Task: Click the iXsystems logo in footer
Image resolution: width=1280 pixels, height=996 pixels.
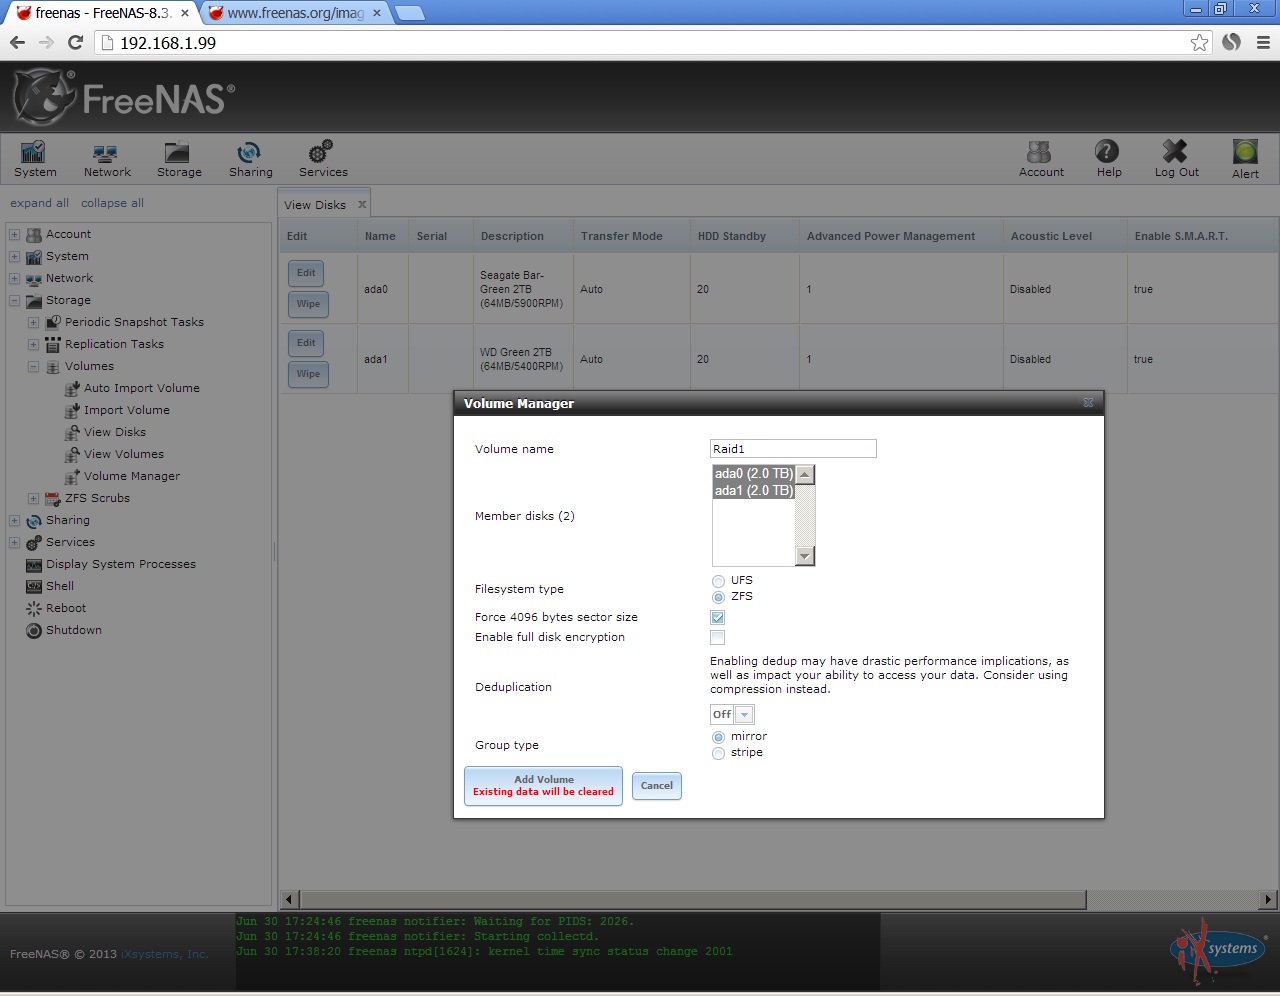Action: pyautogui.click(x=1218, y=951)
